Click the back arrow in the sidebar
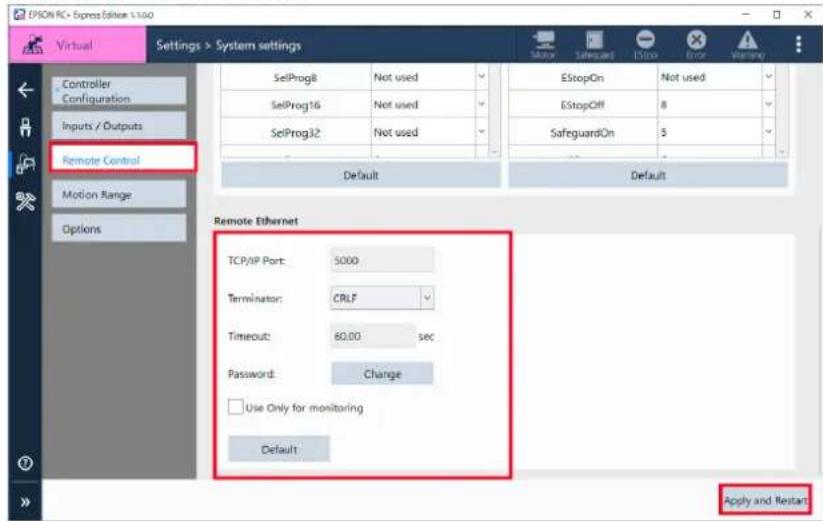Screen dimensions: 823x521 point(25,90)
